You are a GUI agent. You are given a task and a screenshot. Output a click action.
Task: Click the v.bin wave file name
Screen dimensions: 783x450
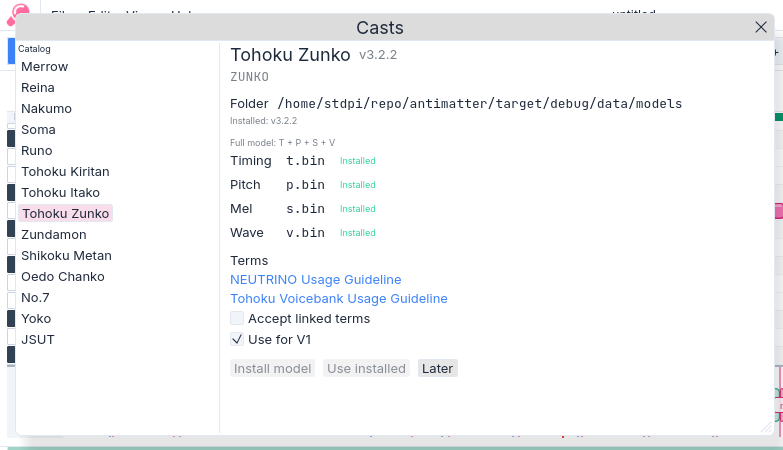click(x=305, y=233)
